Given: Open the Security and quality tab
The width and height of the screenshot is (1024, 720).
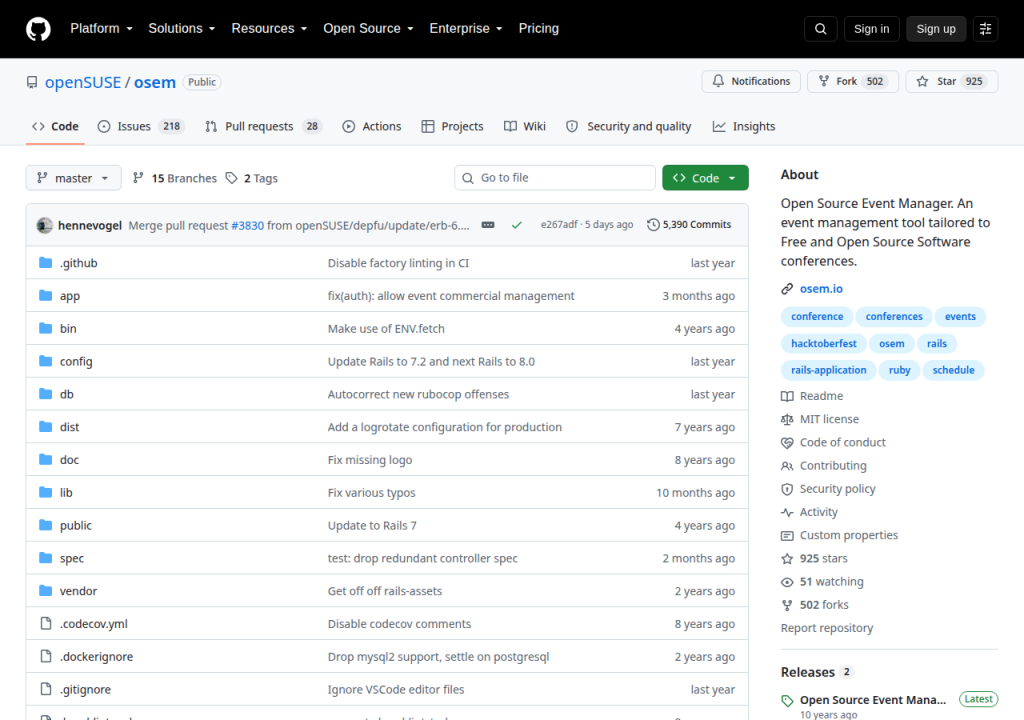Looking at the screenshot, I should pos(628,126).
